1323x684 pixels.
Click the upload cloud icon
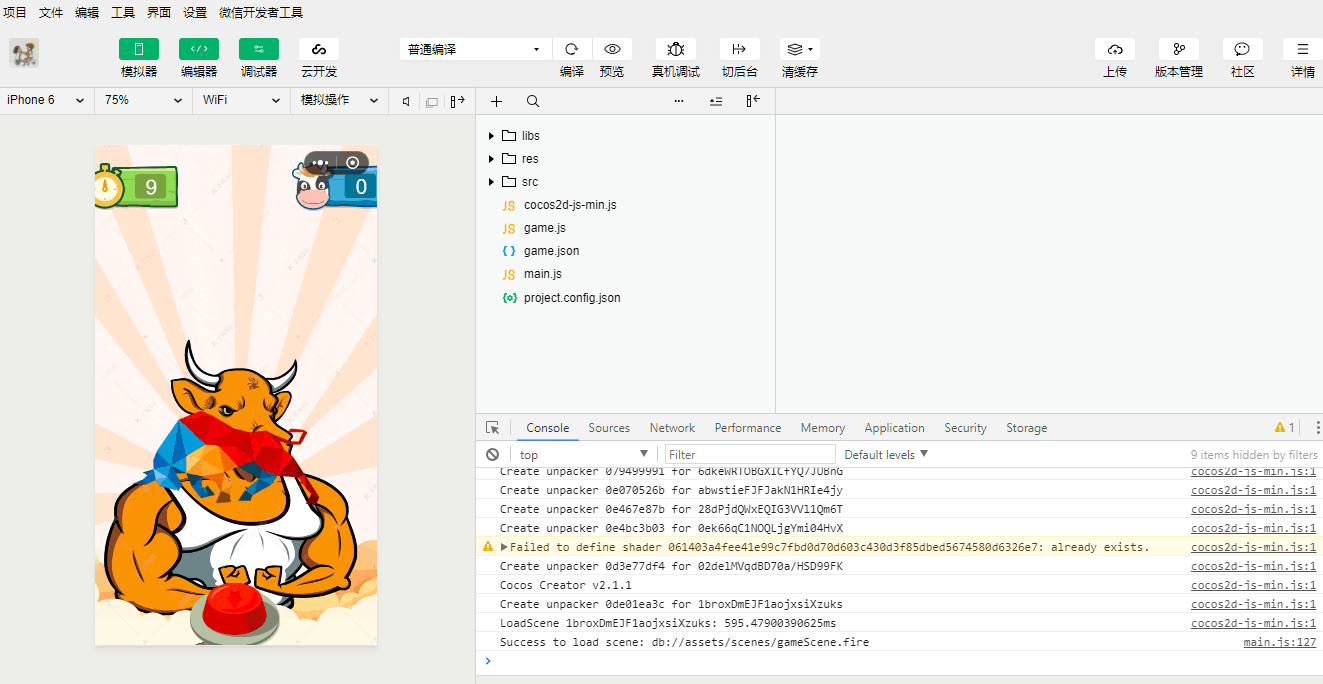coord(1115,49)
